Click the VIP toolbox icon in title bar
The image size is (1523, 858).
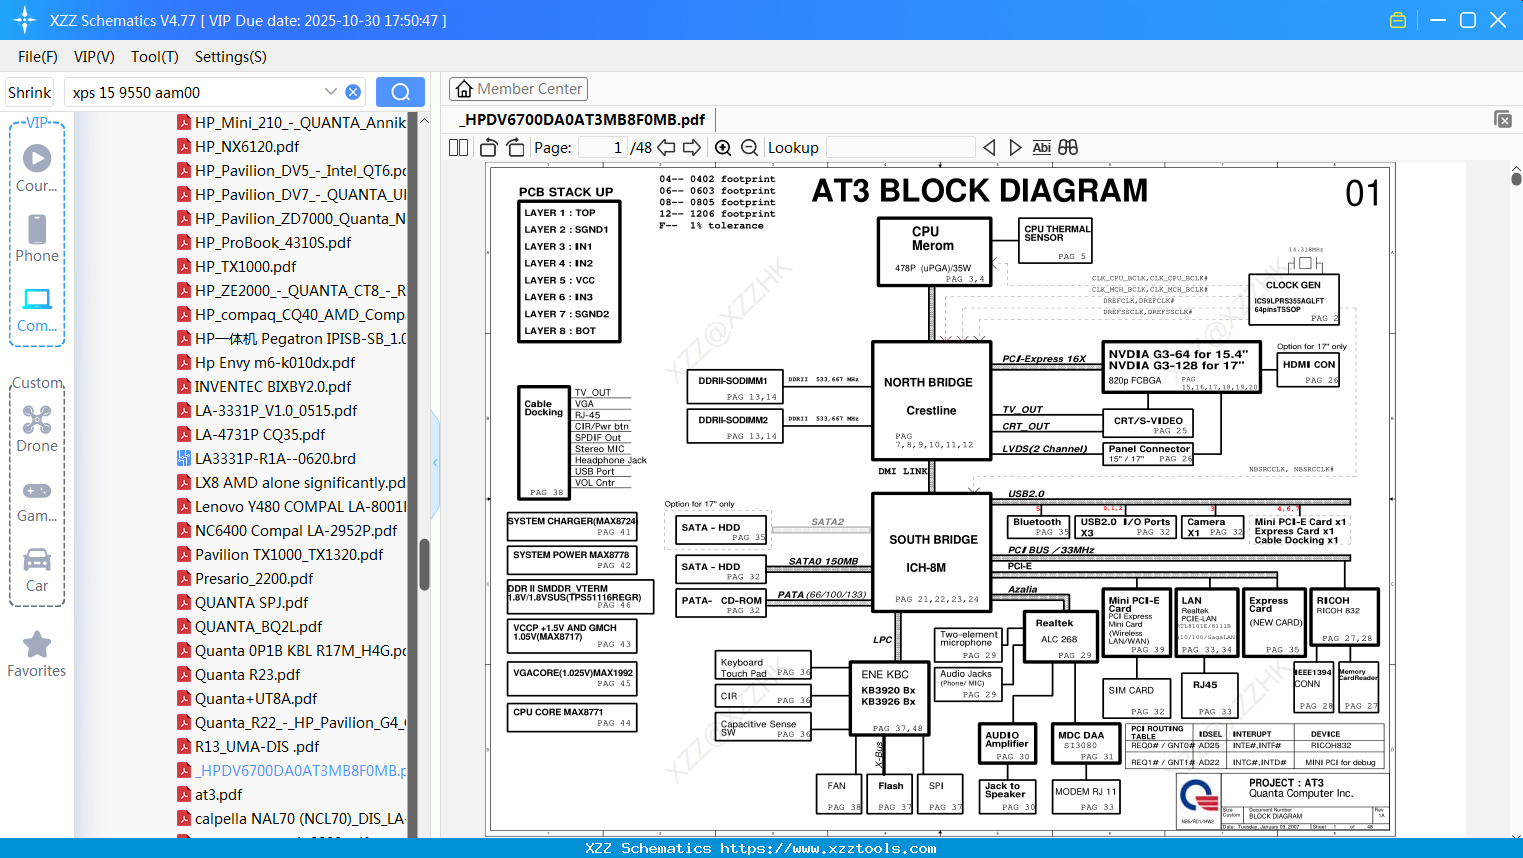[x=1398, y=20]
